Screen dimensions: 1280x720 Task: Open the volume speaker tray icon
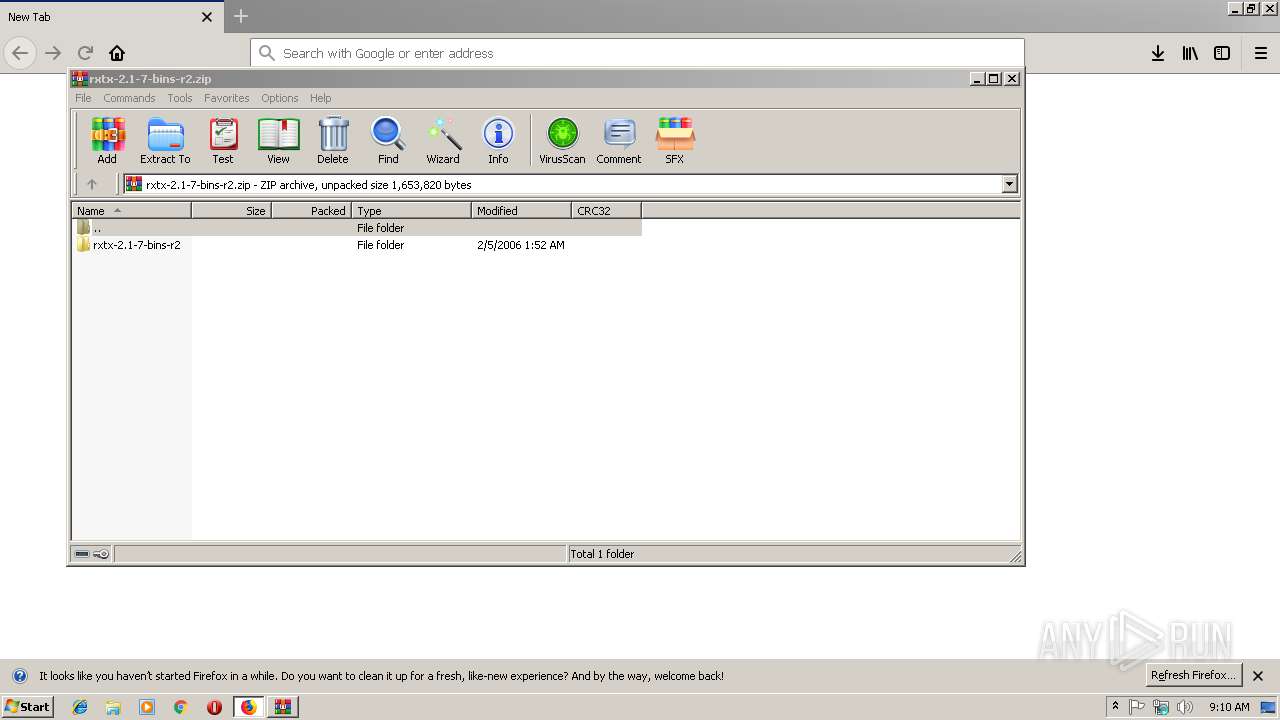pyautogui.click(x=1185, y=707)
